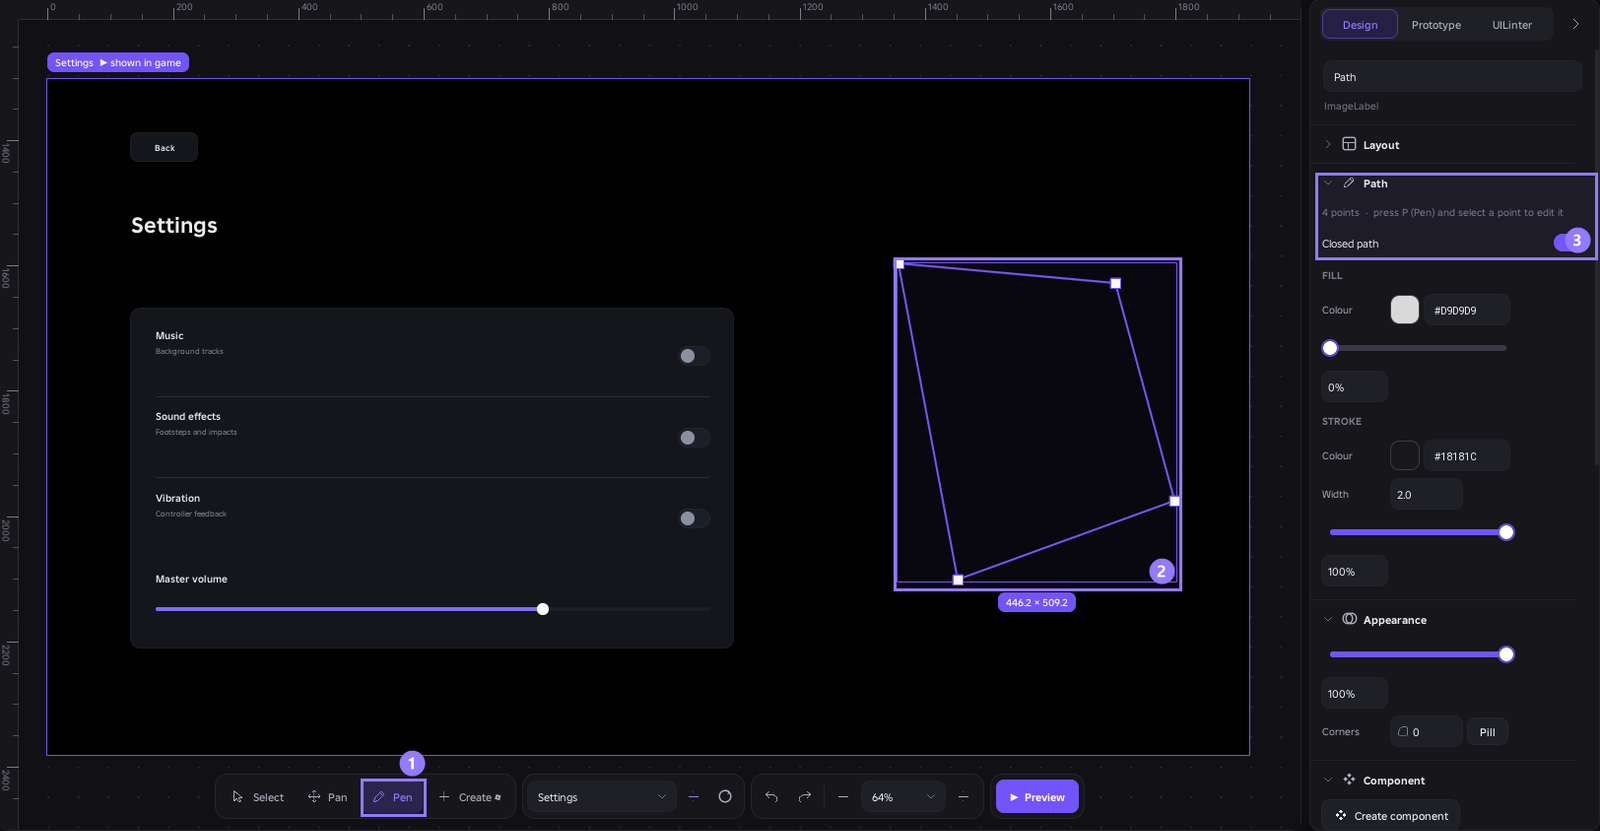The height and width of the screenshot is (831, 1600).
Task: Open the Fill colour swatch
Action: coord(1405,310)
